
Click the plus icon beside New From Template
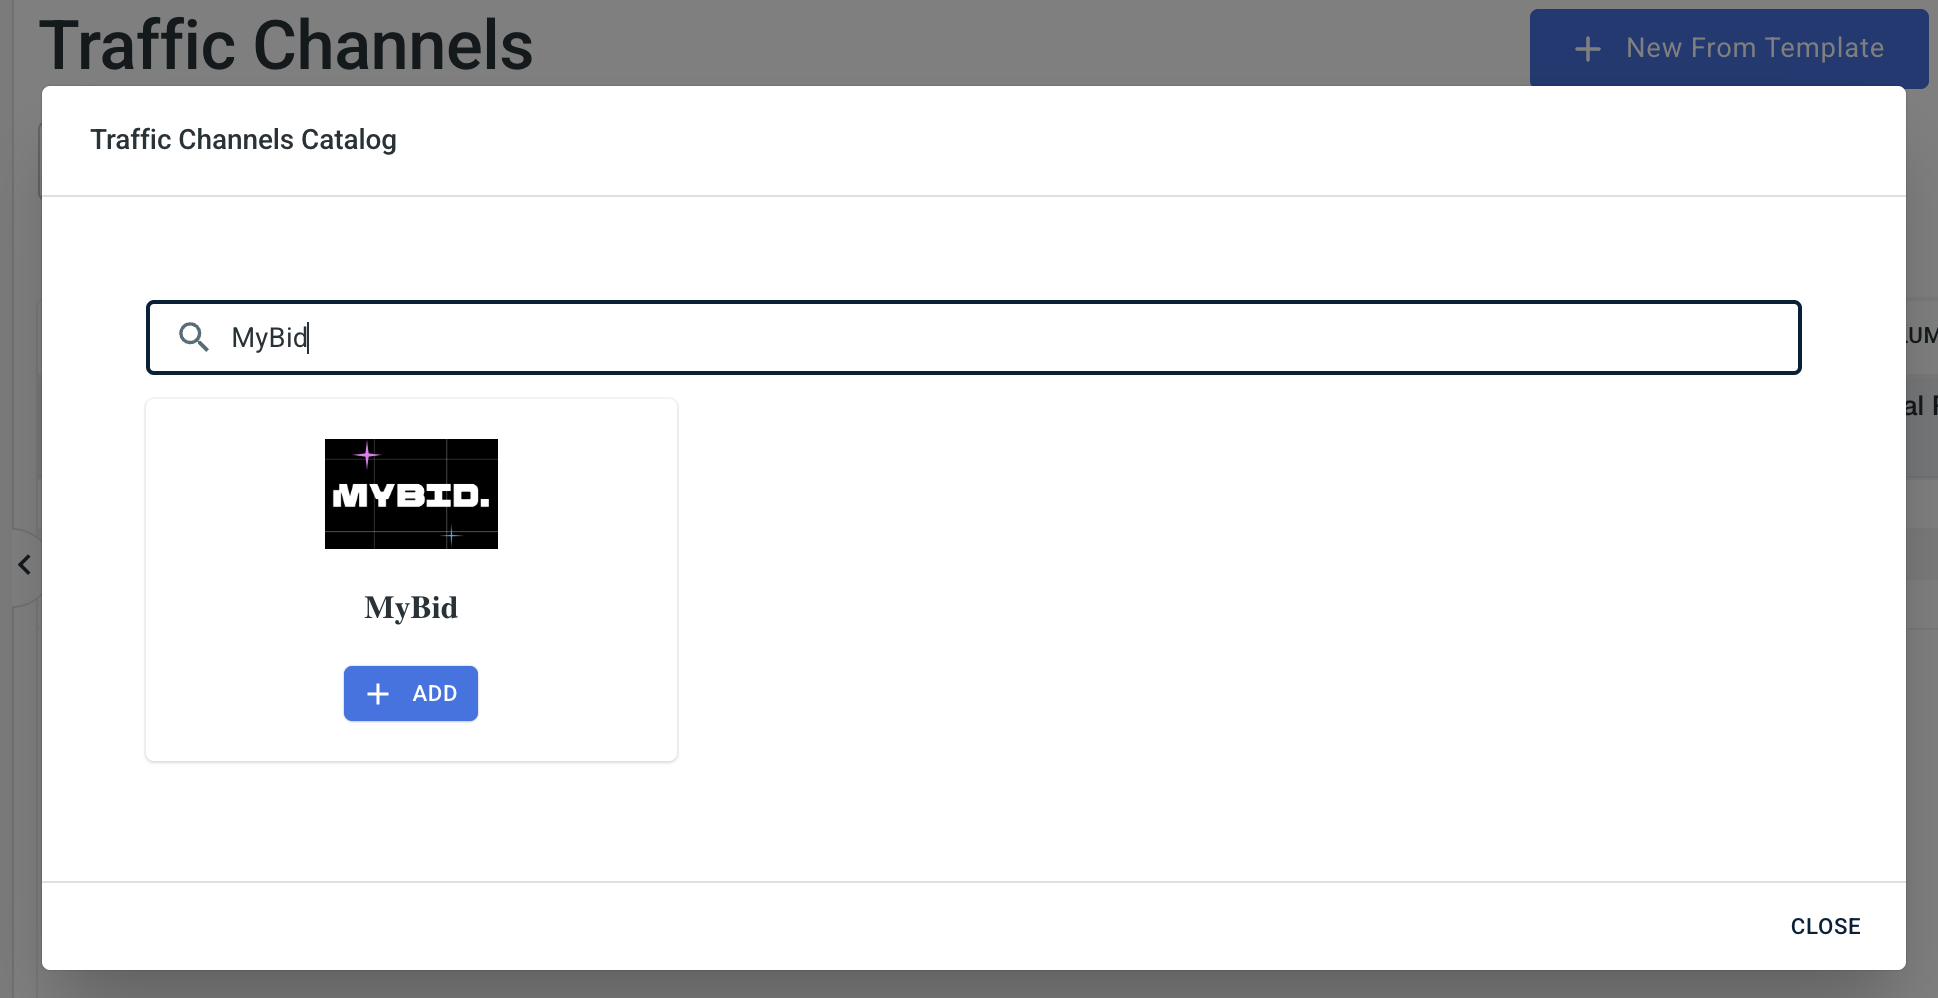[x=1588, y=48]
